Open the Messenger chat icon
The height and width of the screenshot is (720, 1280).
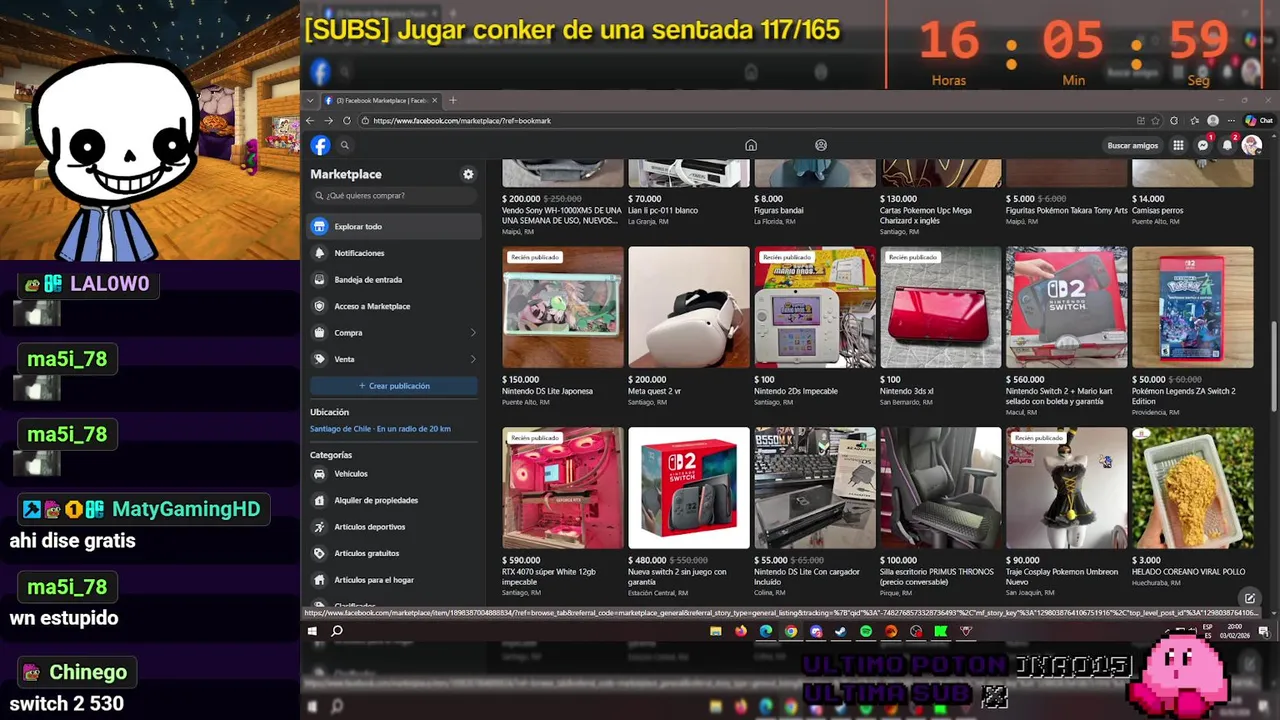point(1203,145)
